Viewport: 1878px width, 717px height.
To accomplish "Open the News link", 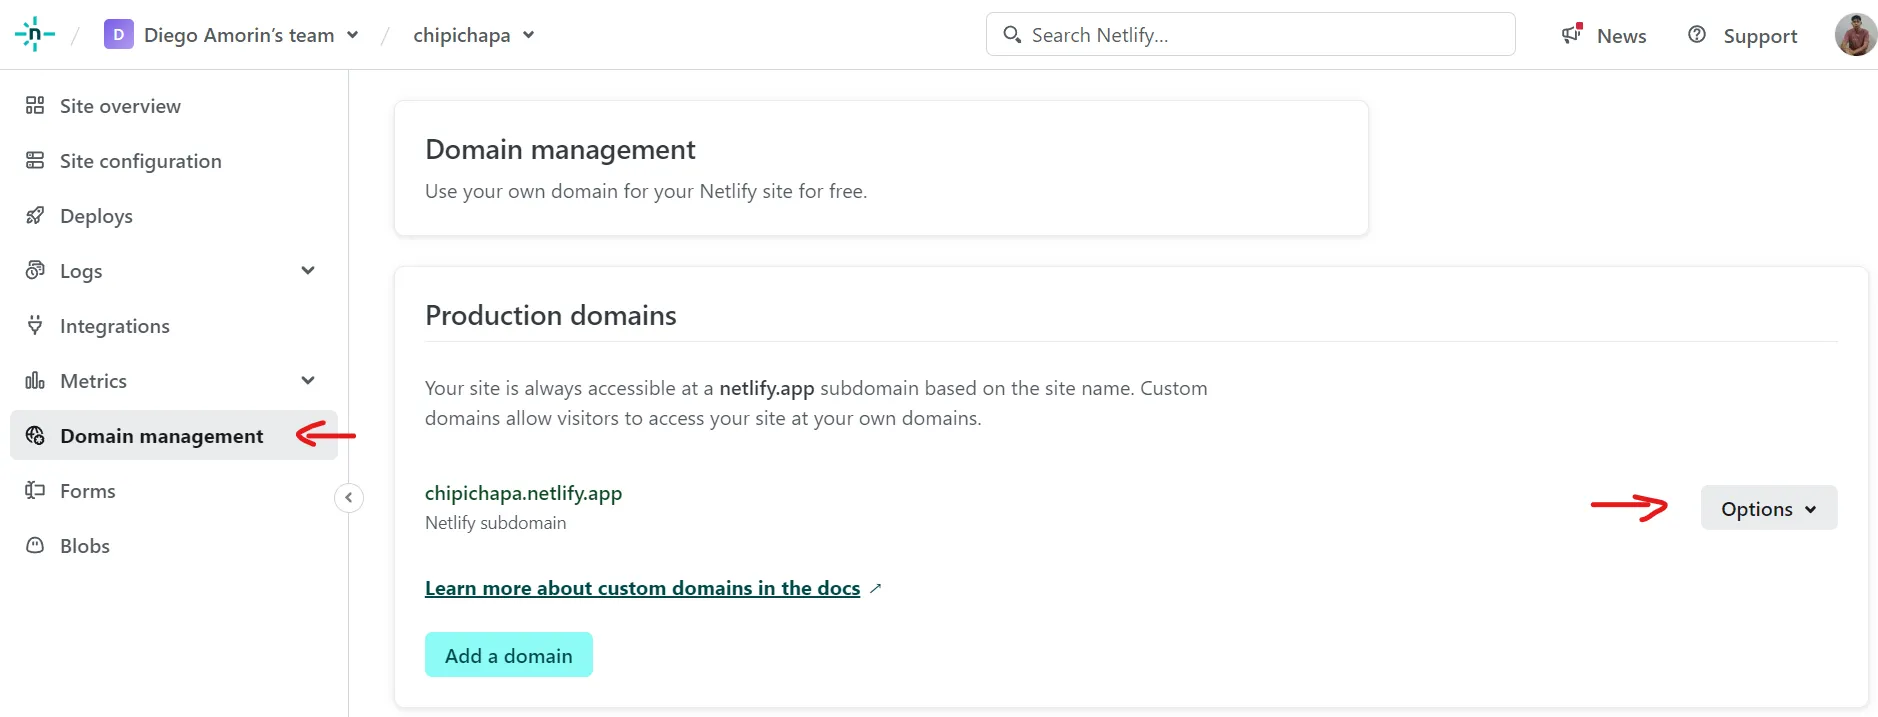I will point(1621,36).
